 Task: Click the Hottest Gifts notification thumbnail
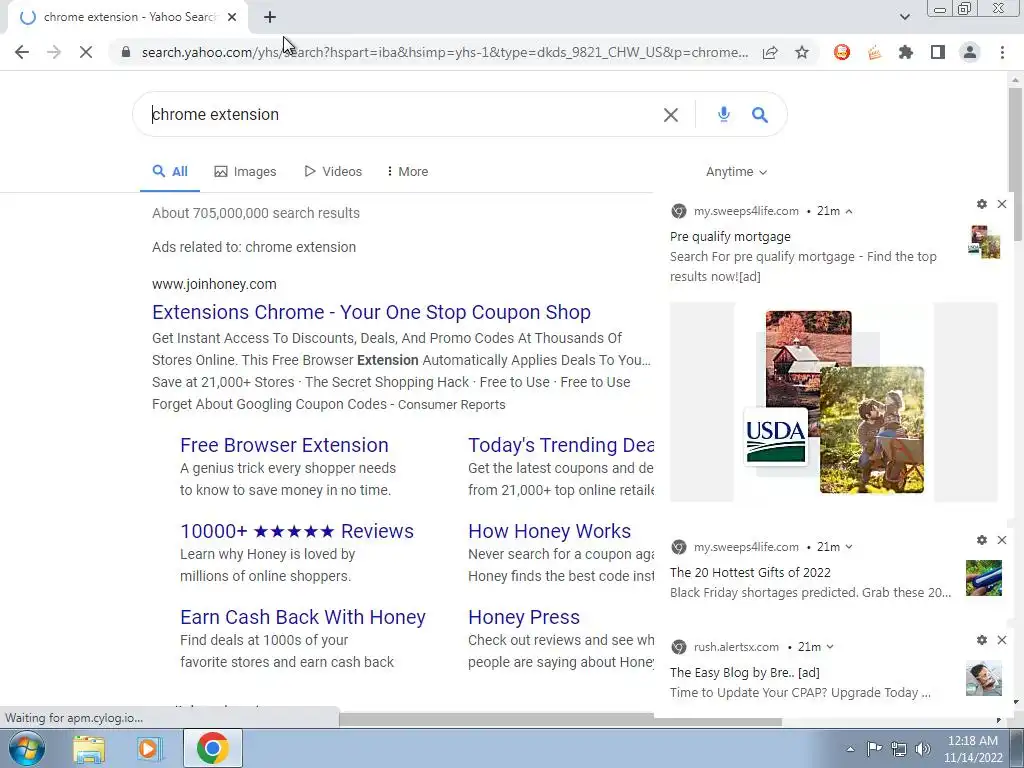984,578
